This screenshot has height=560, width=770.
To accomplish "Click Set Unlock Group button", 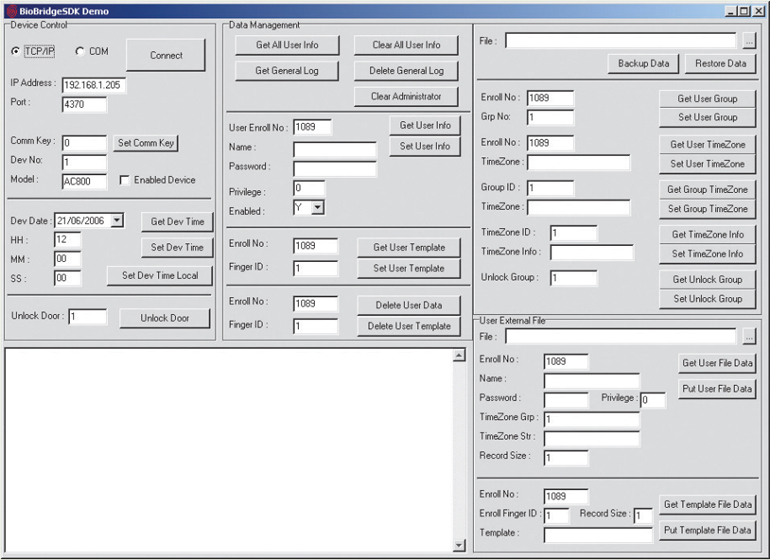I will click(x=708, y=299).
